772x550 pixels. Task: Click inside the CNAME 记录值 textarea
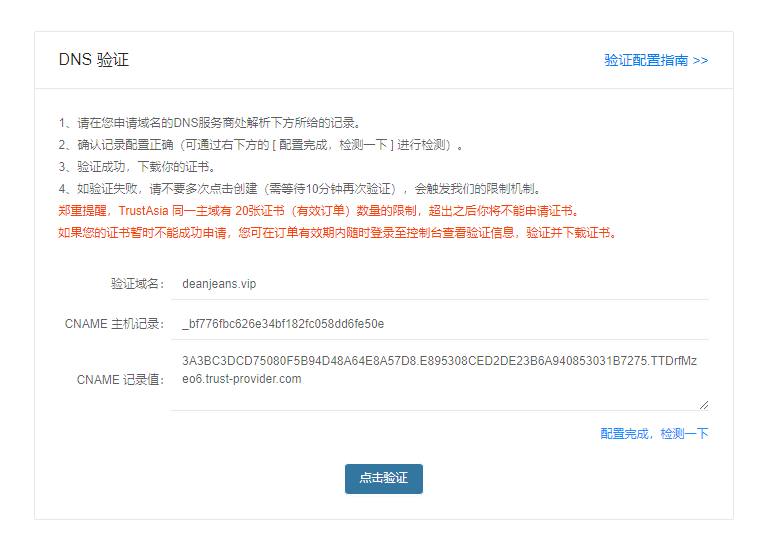440,379
